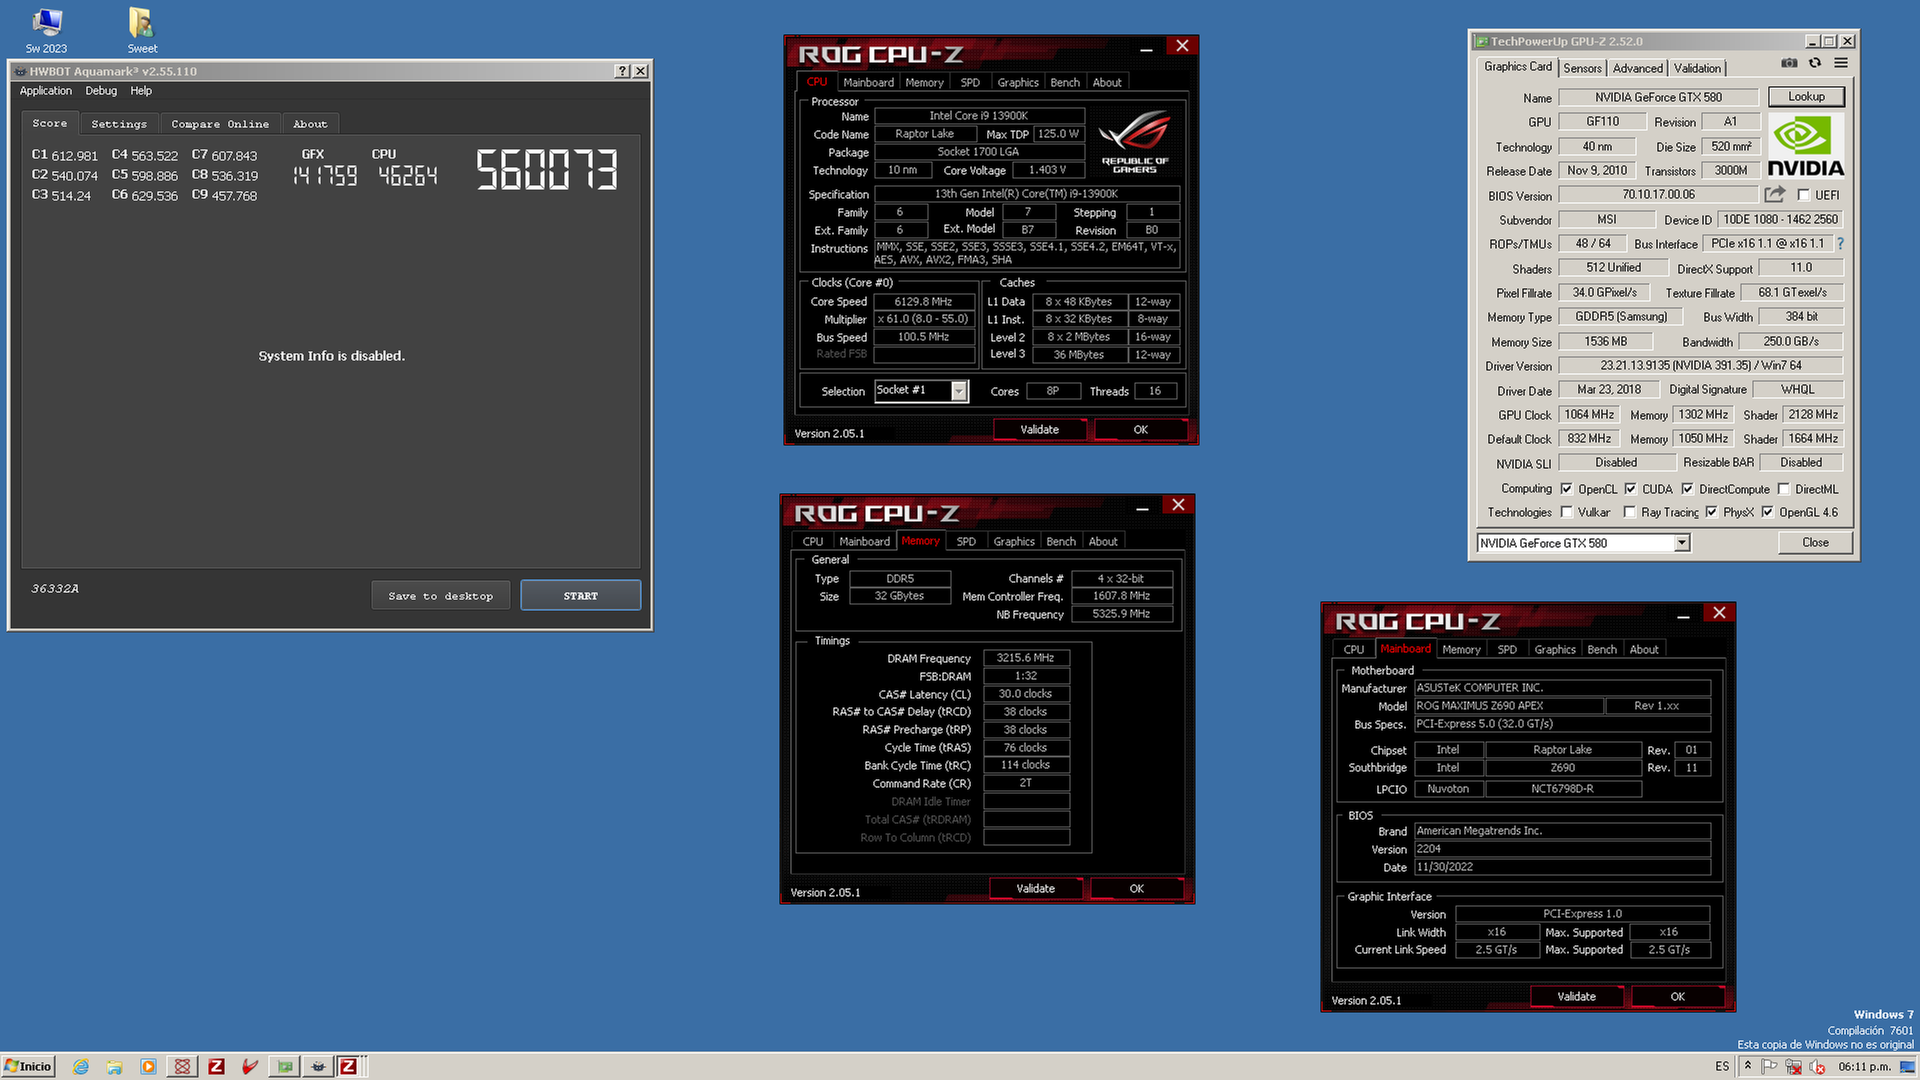Open the Aquamark Application menu
1920x1080 pixels.
[46, 91]
